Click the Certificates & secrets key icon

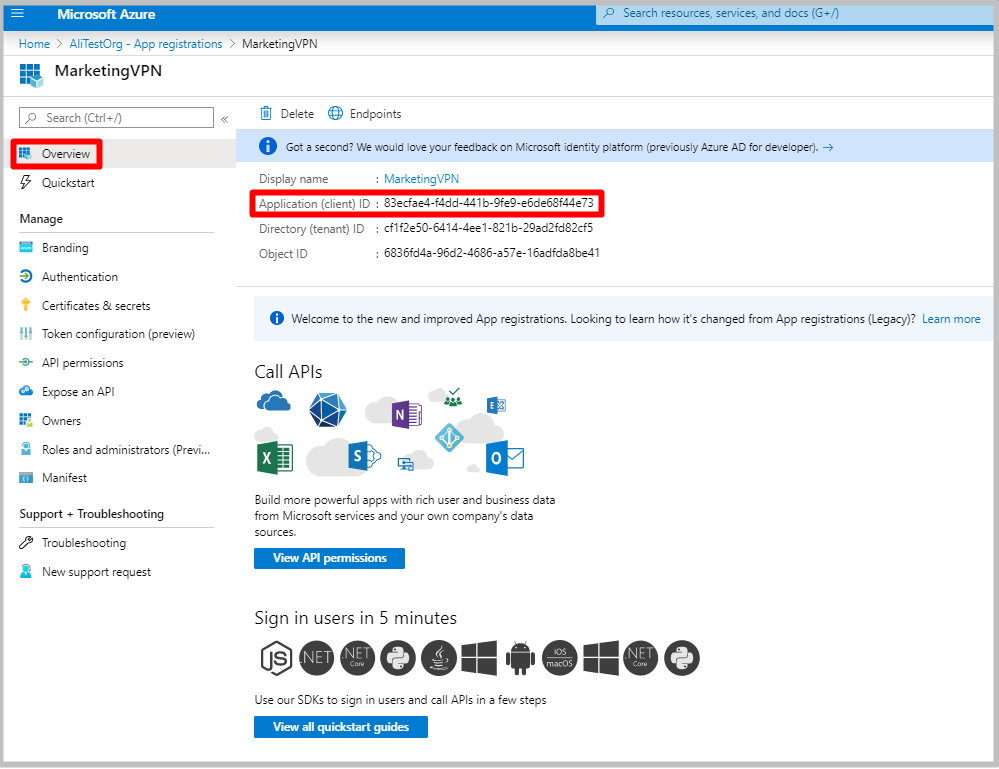pos(25,305)
